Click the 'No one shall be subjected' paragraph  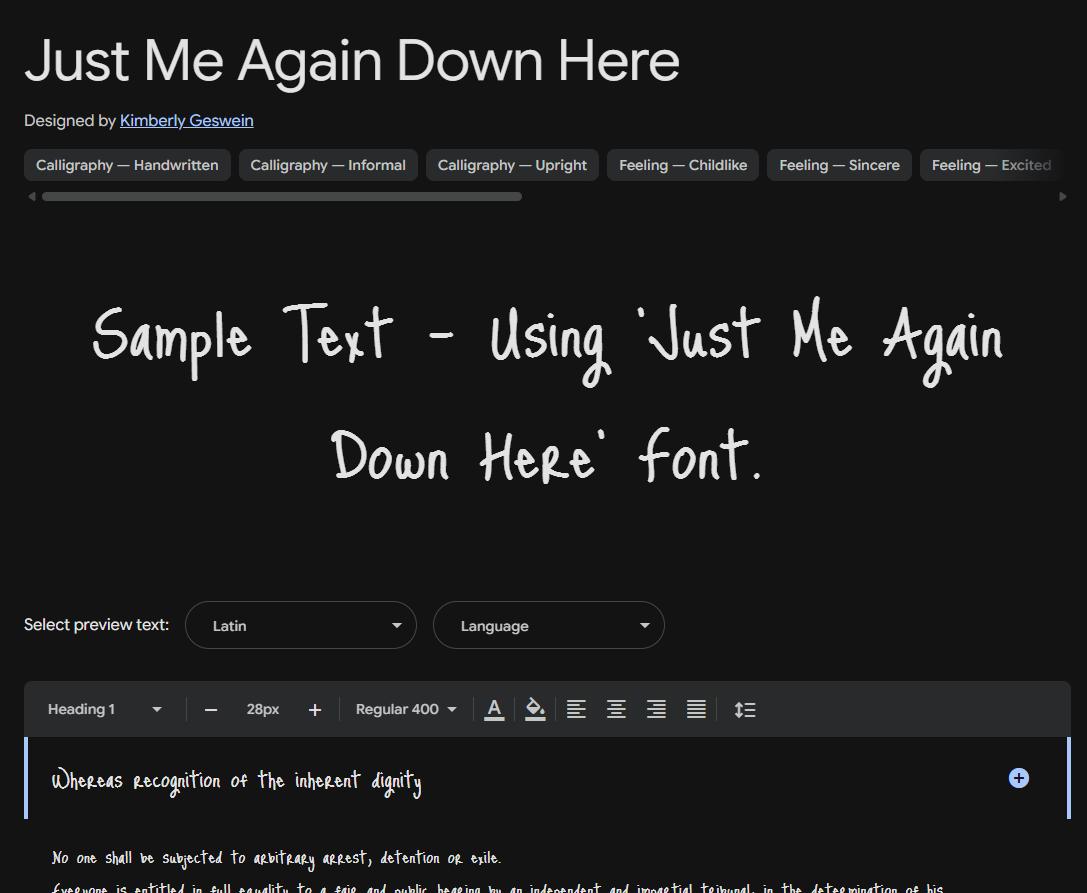pyautogui.click(x=276, y=858)
